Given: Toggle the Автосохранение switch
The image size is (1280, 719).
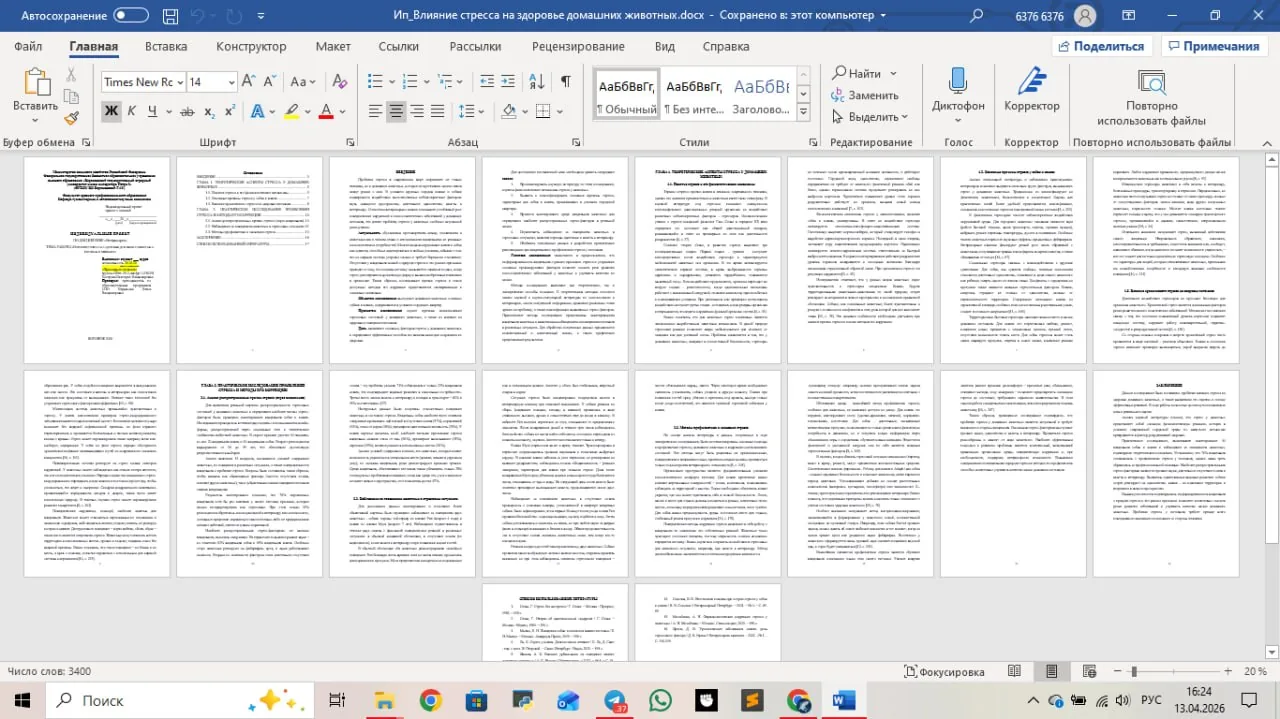Looking at the screenshot, I should coord(131,15).
